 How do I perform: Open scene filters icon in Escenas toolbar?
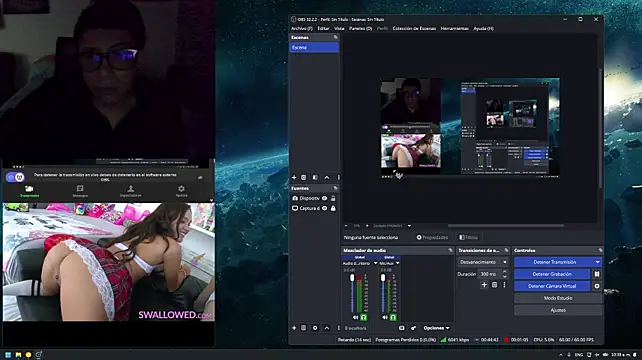click(315, 177)
